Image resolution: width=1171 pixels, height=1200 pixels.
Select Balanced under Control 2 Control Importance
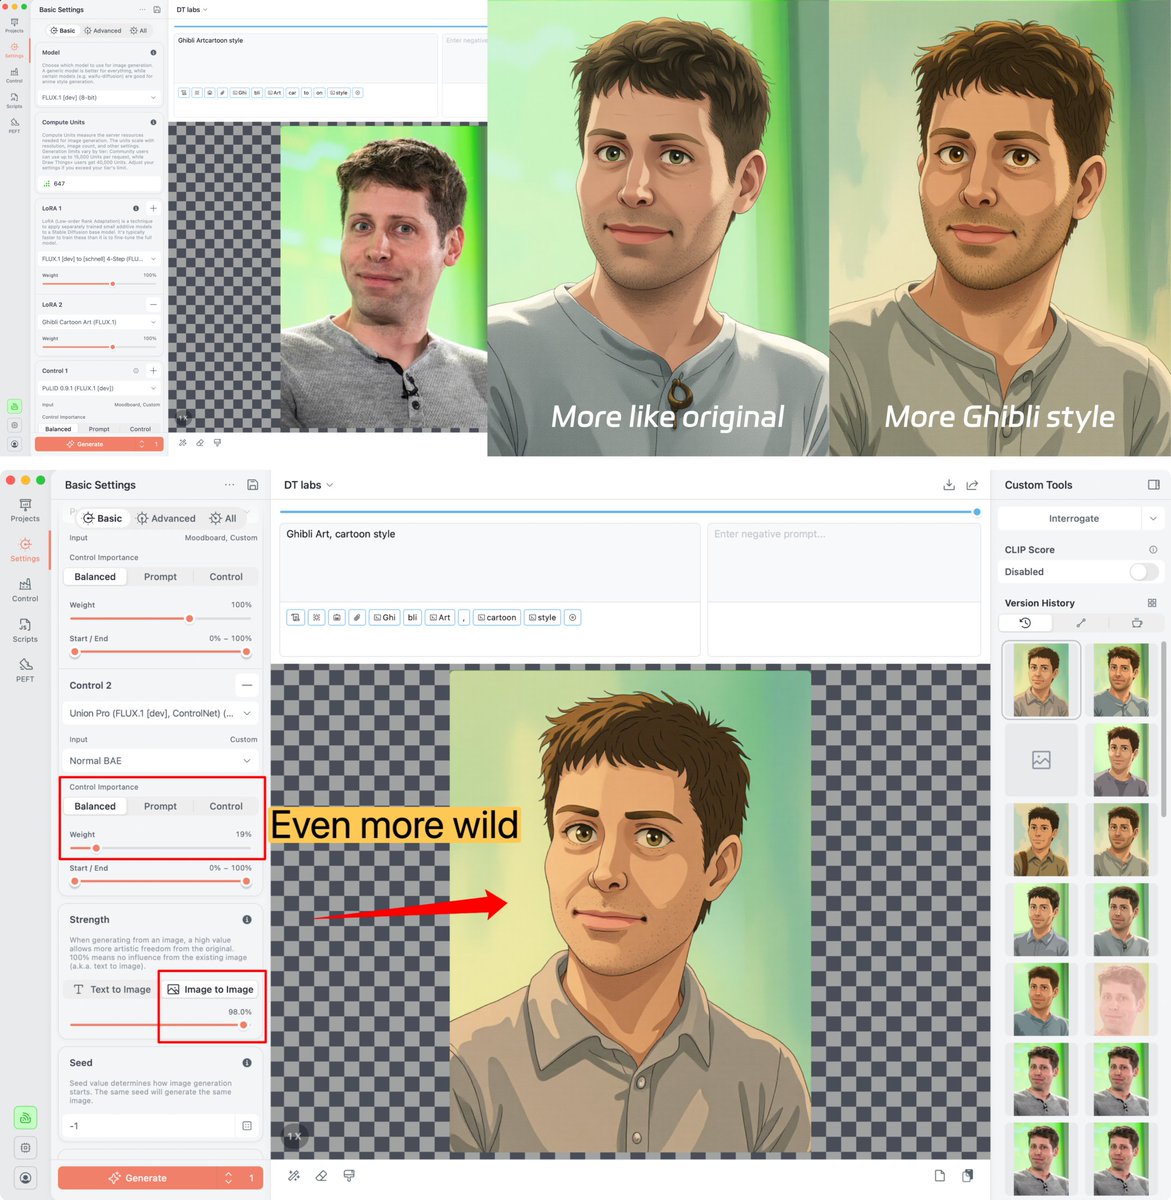point(95,806)
